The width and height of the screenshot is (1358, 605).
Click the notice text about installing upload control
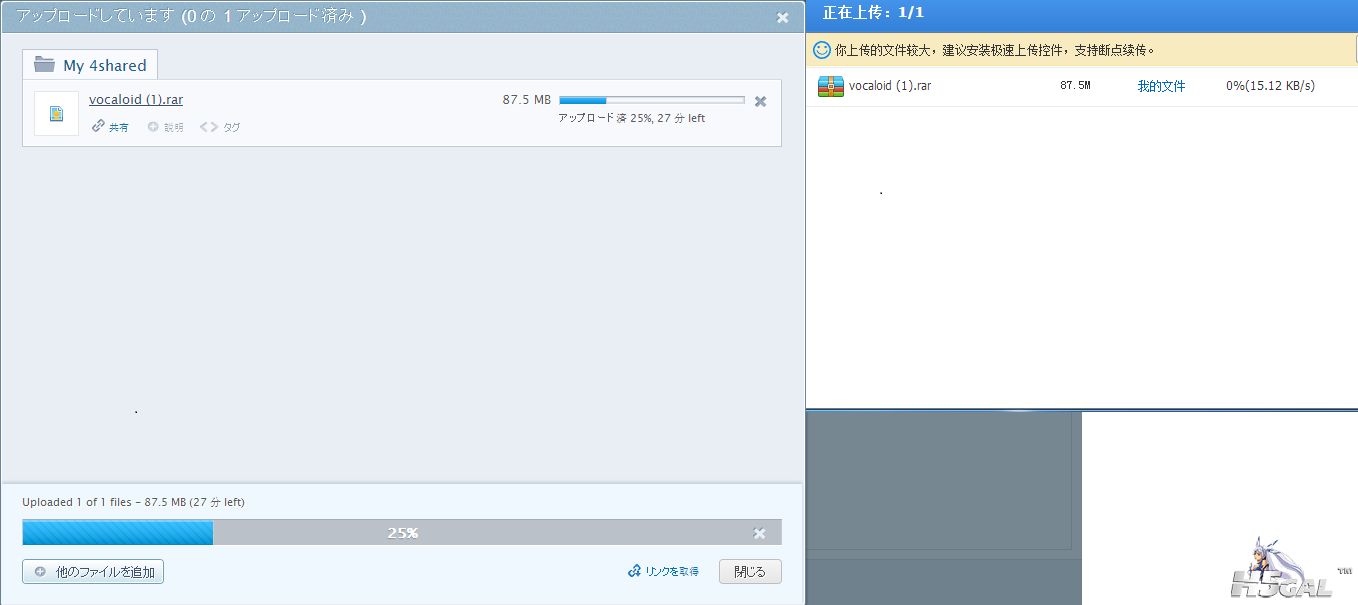[995, 49]
